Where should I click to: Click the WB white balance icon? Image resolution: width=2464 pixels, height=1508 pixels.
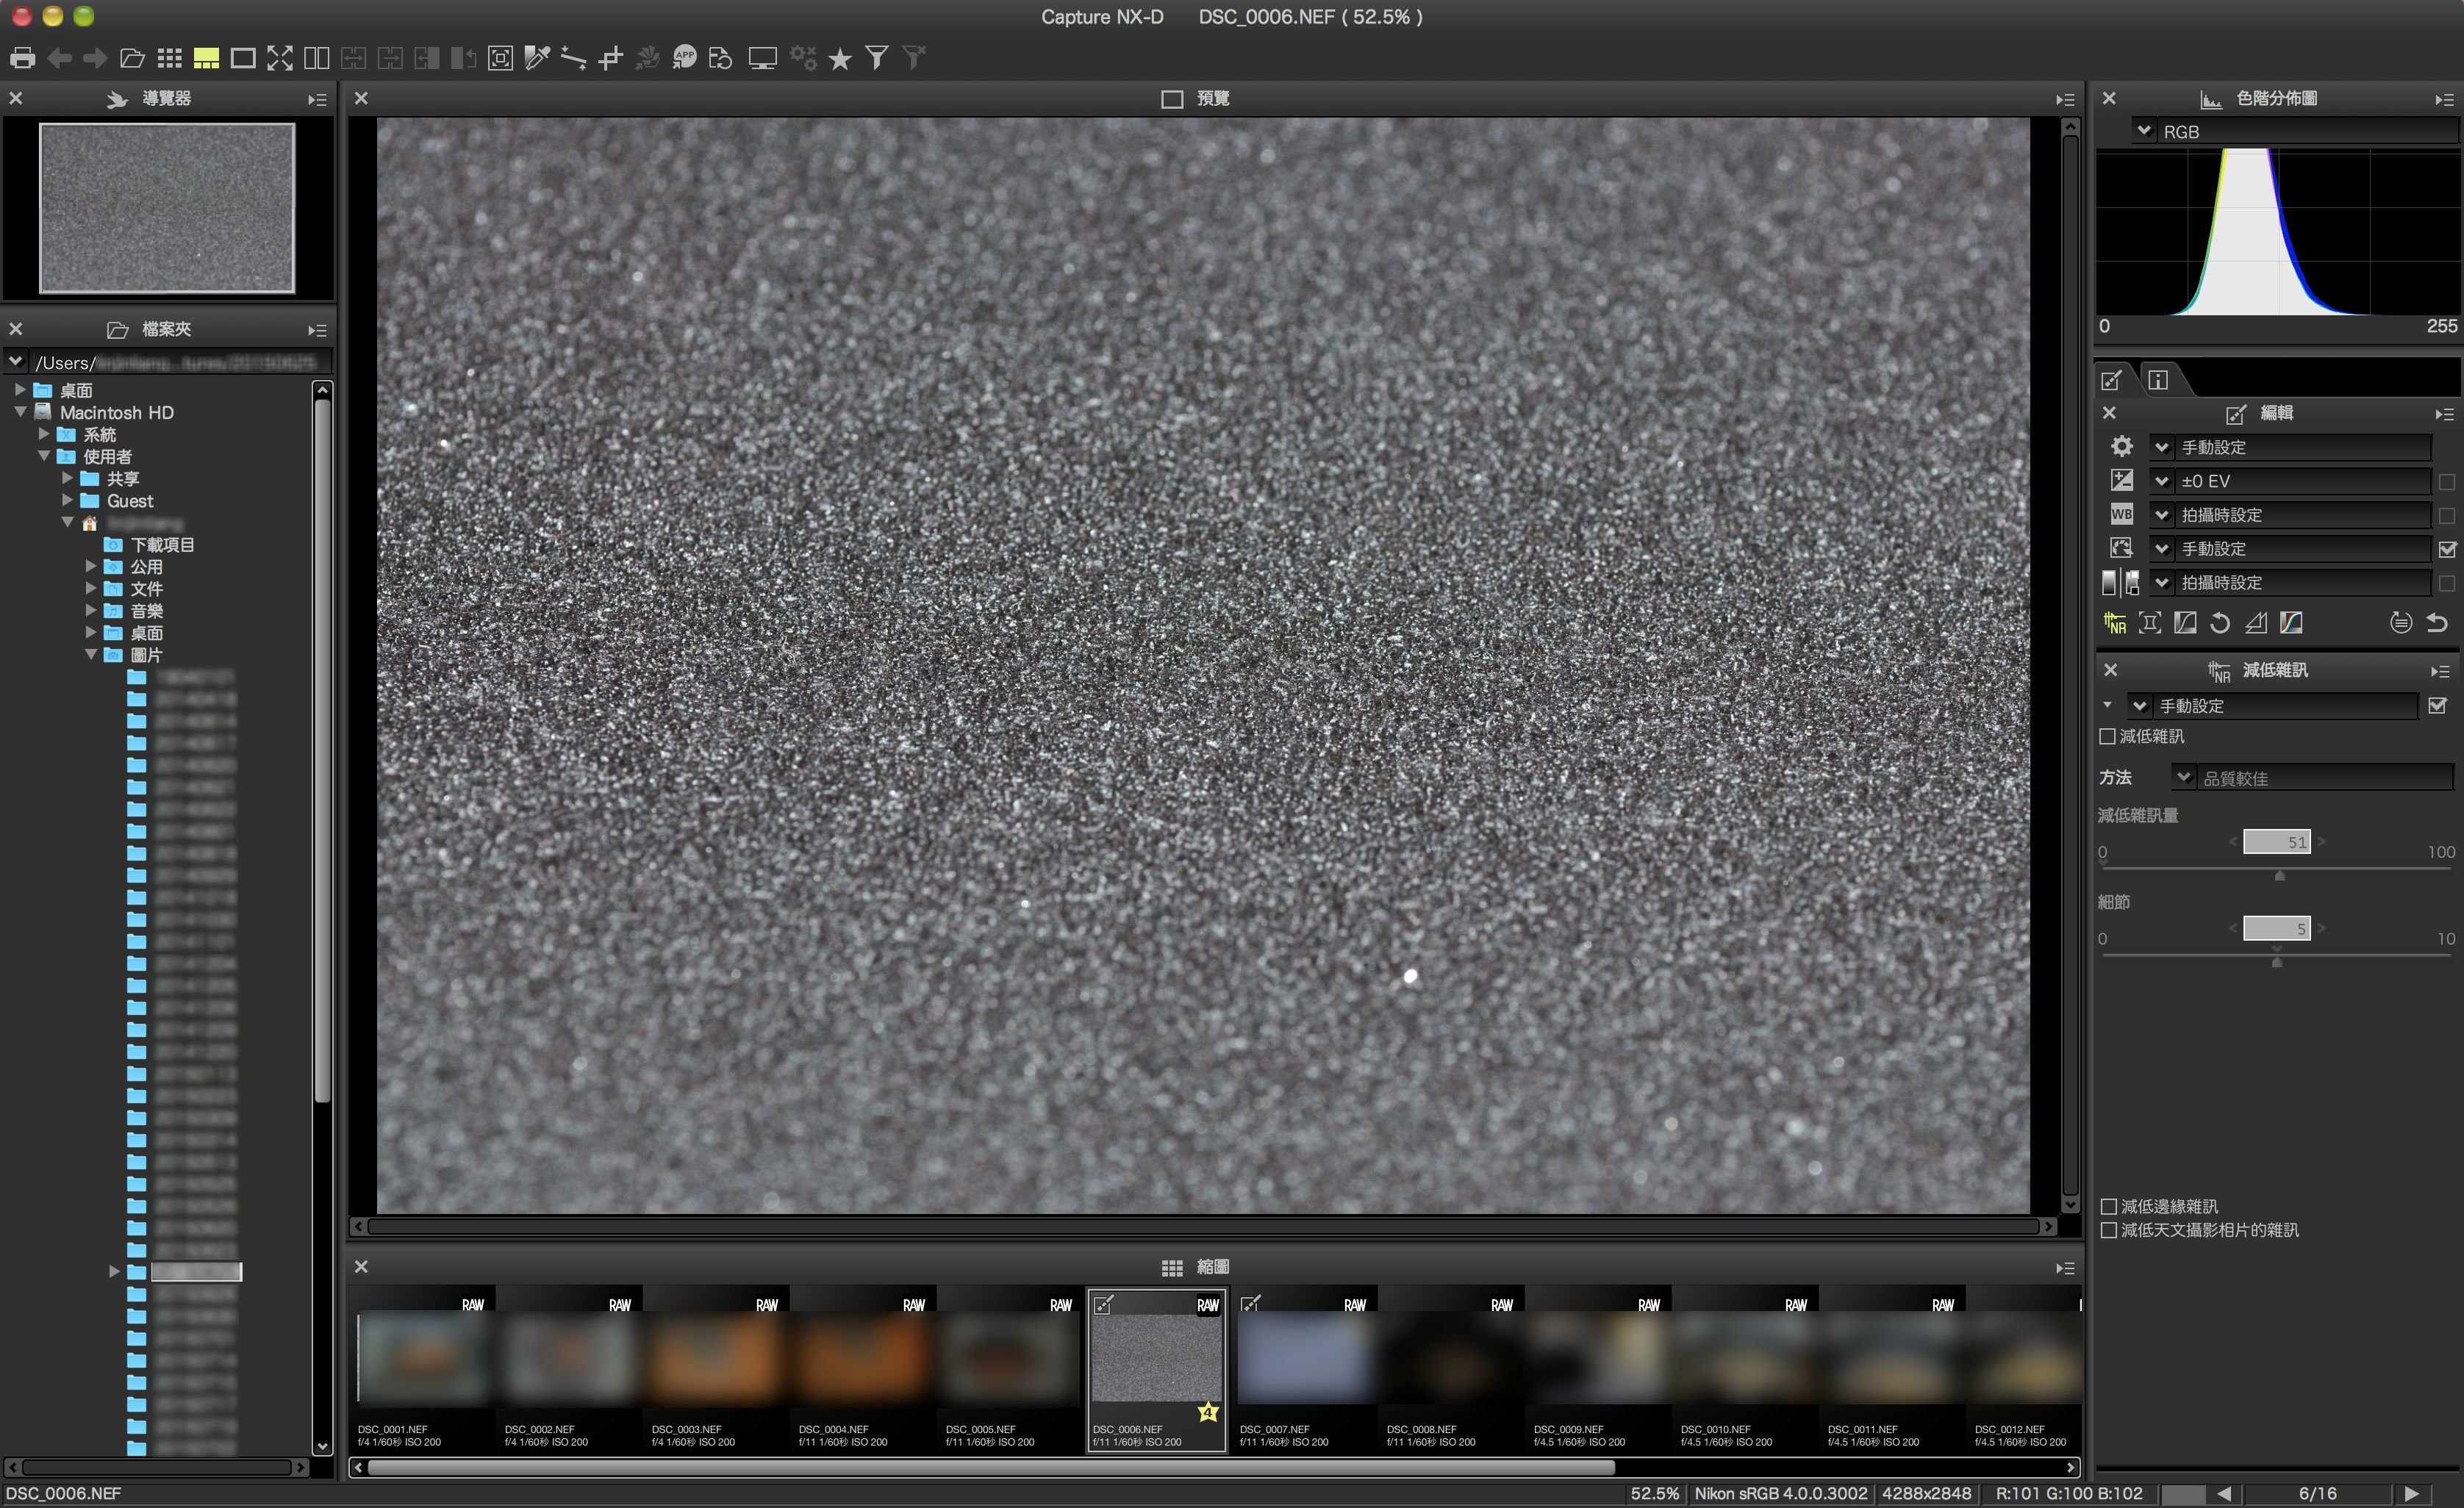[x=2121, y=514]
